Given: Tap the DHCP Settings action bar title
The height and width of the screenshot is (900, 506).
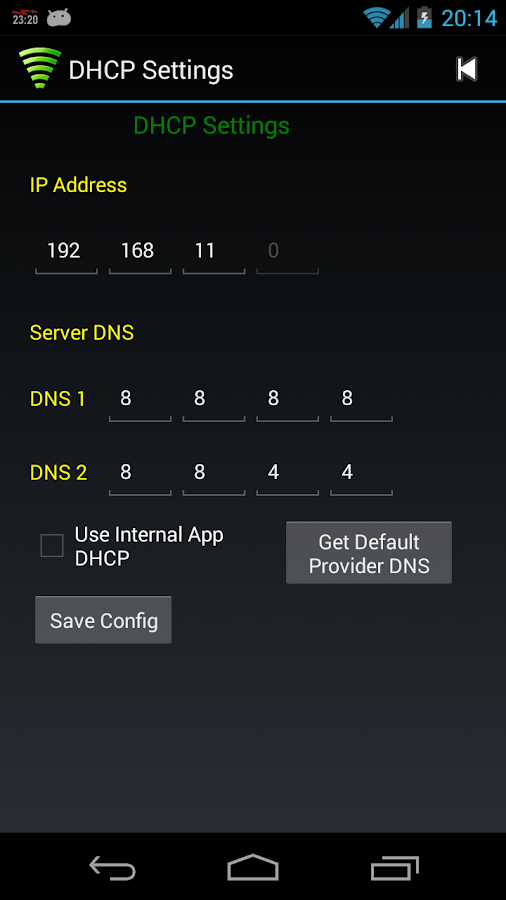Looking at the screenshot, I should point(151,70).
